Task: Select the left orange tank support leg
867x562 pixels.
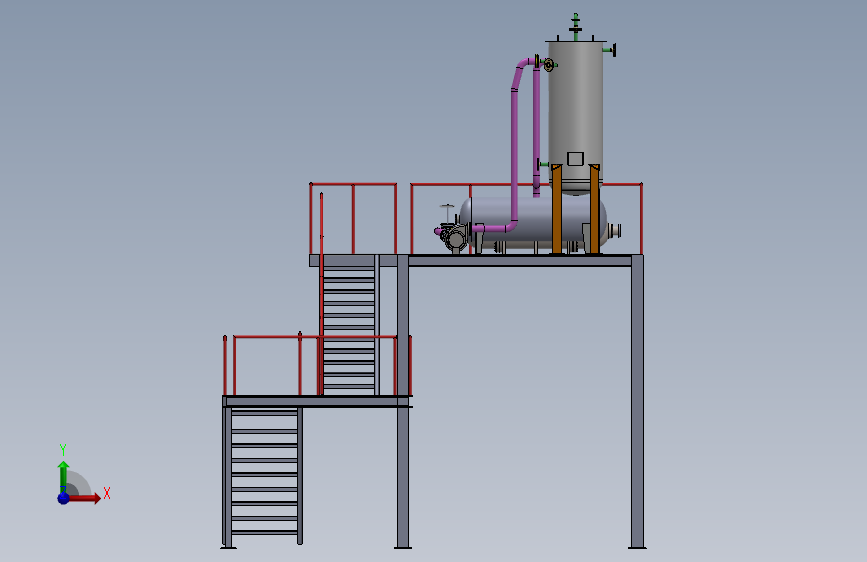Action: point(557,209)
